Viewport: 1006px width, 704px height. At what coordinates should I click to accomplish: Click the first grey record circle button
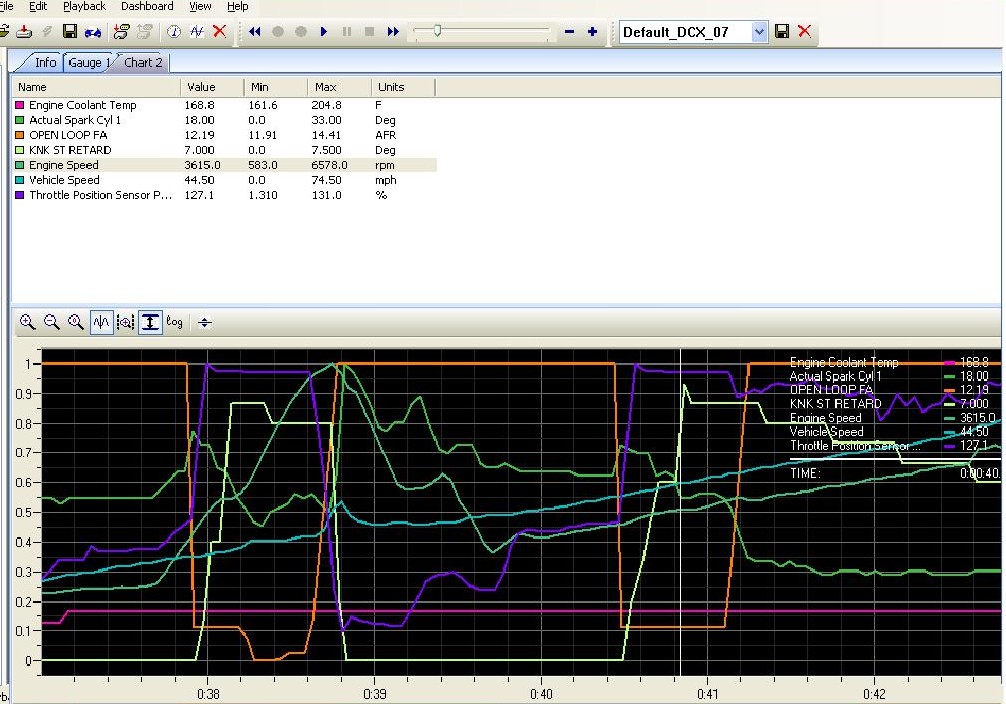278,31
